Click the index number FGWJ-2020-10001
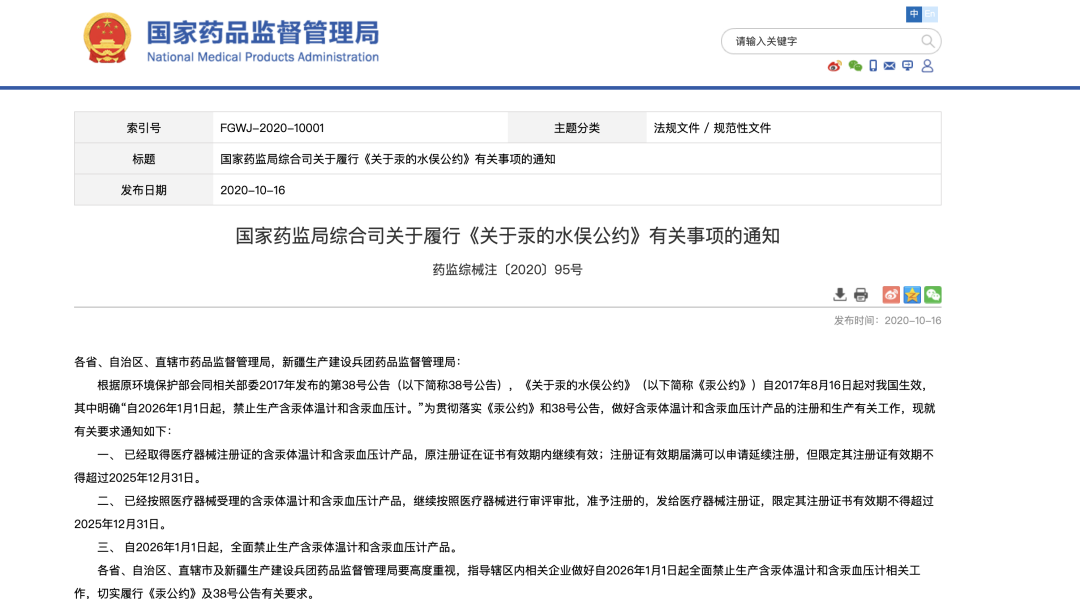The width and height of the screenshot is (1080, 599). click(x=272, y=128)
